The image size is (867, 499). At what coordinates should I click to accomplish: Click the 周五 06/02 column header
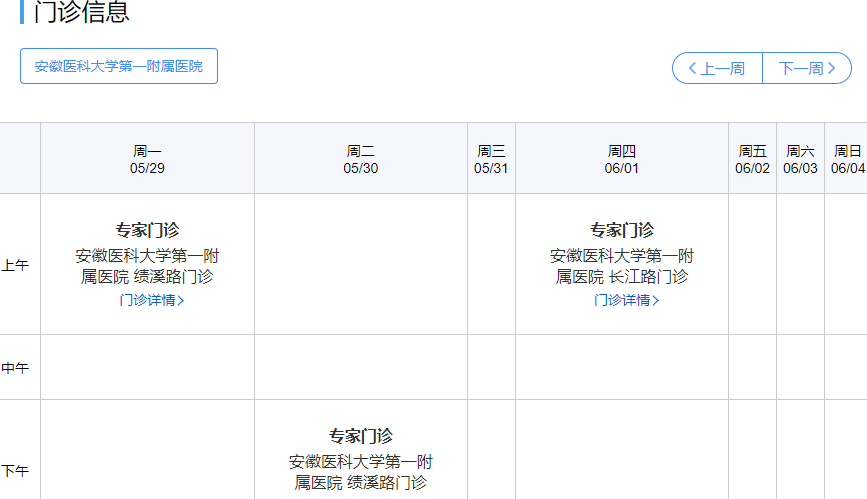[752, 159]
